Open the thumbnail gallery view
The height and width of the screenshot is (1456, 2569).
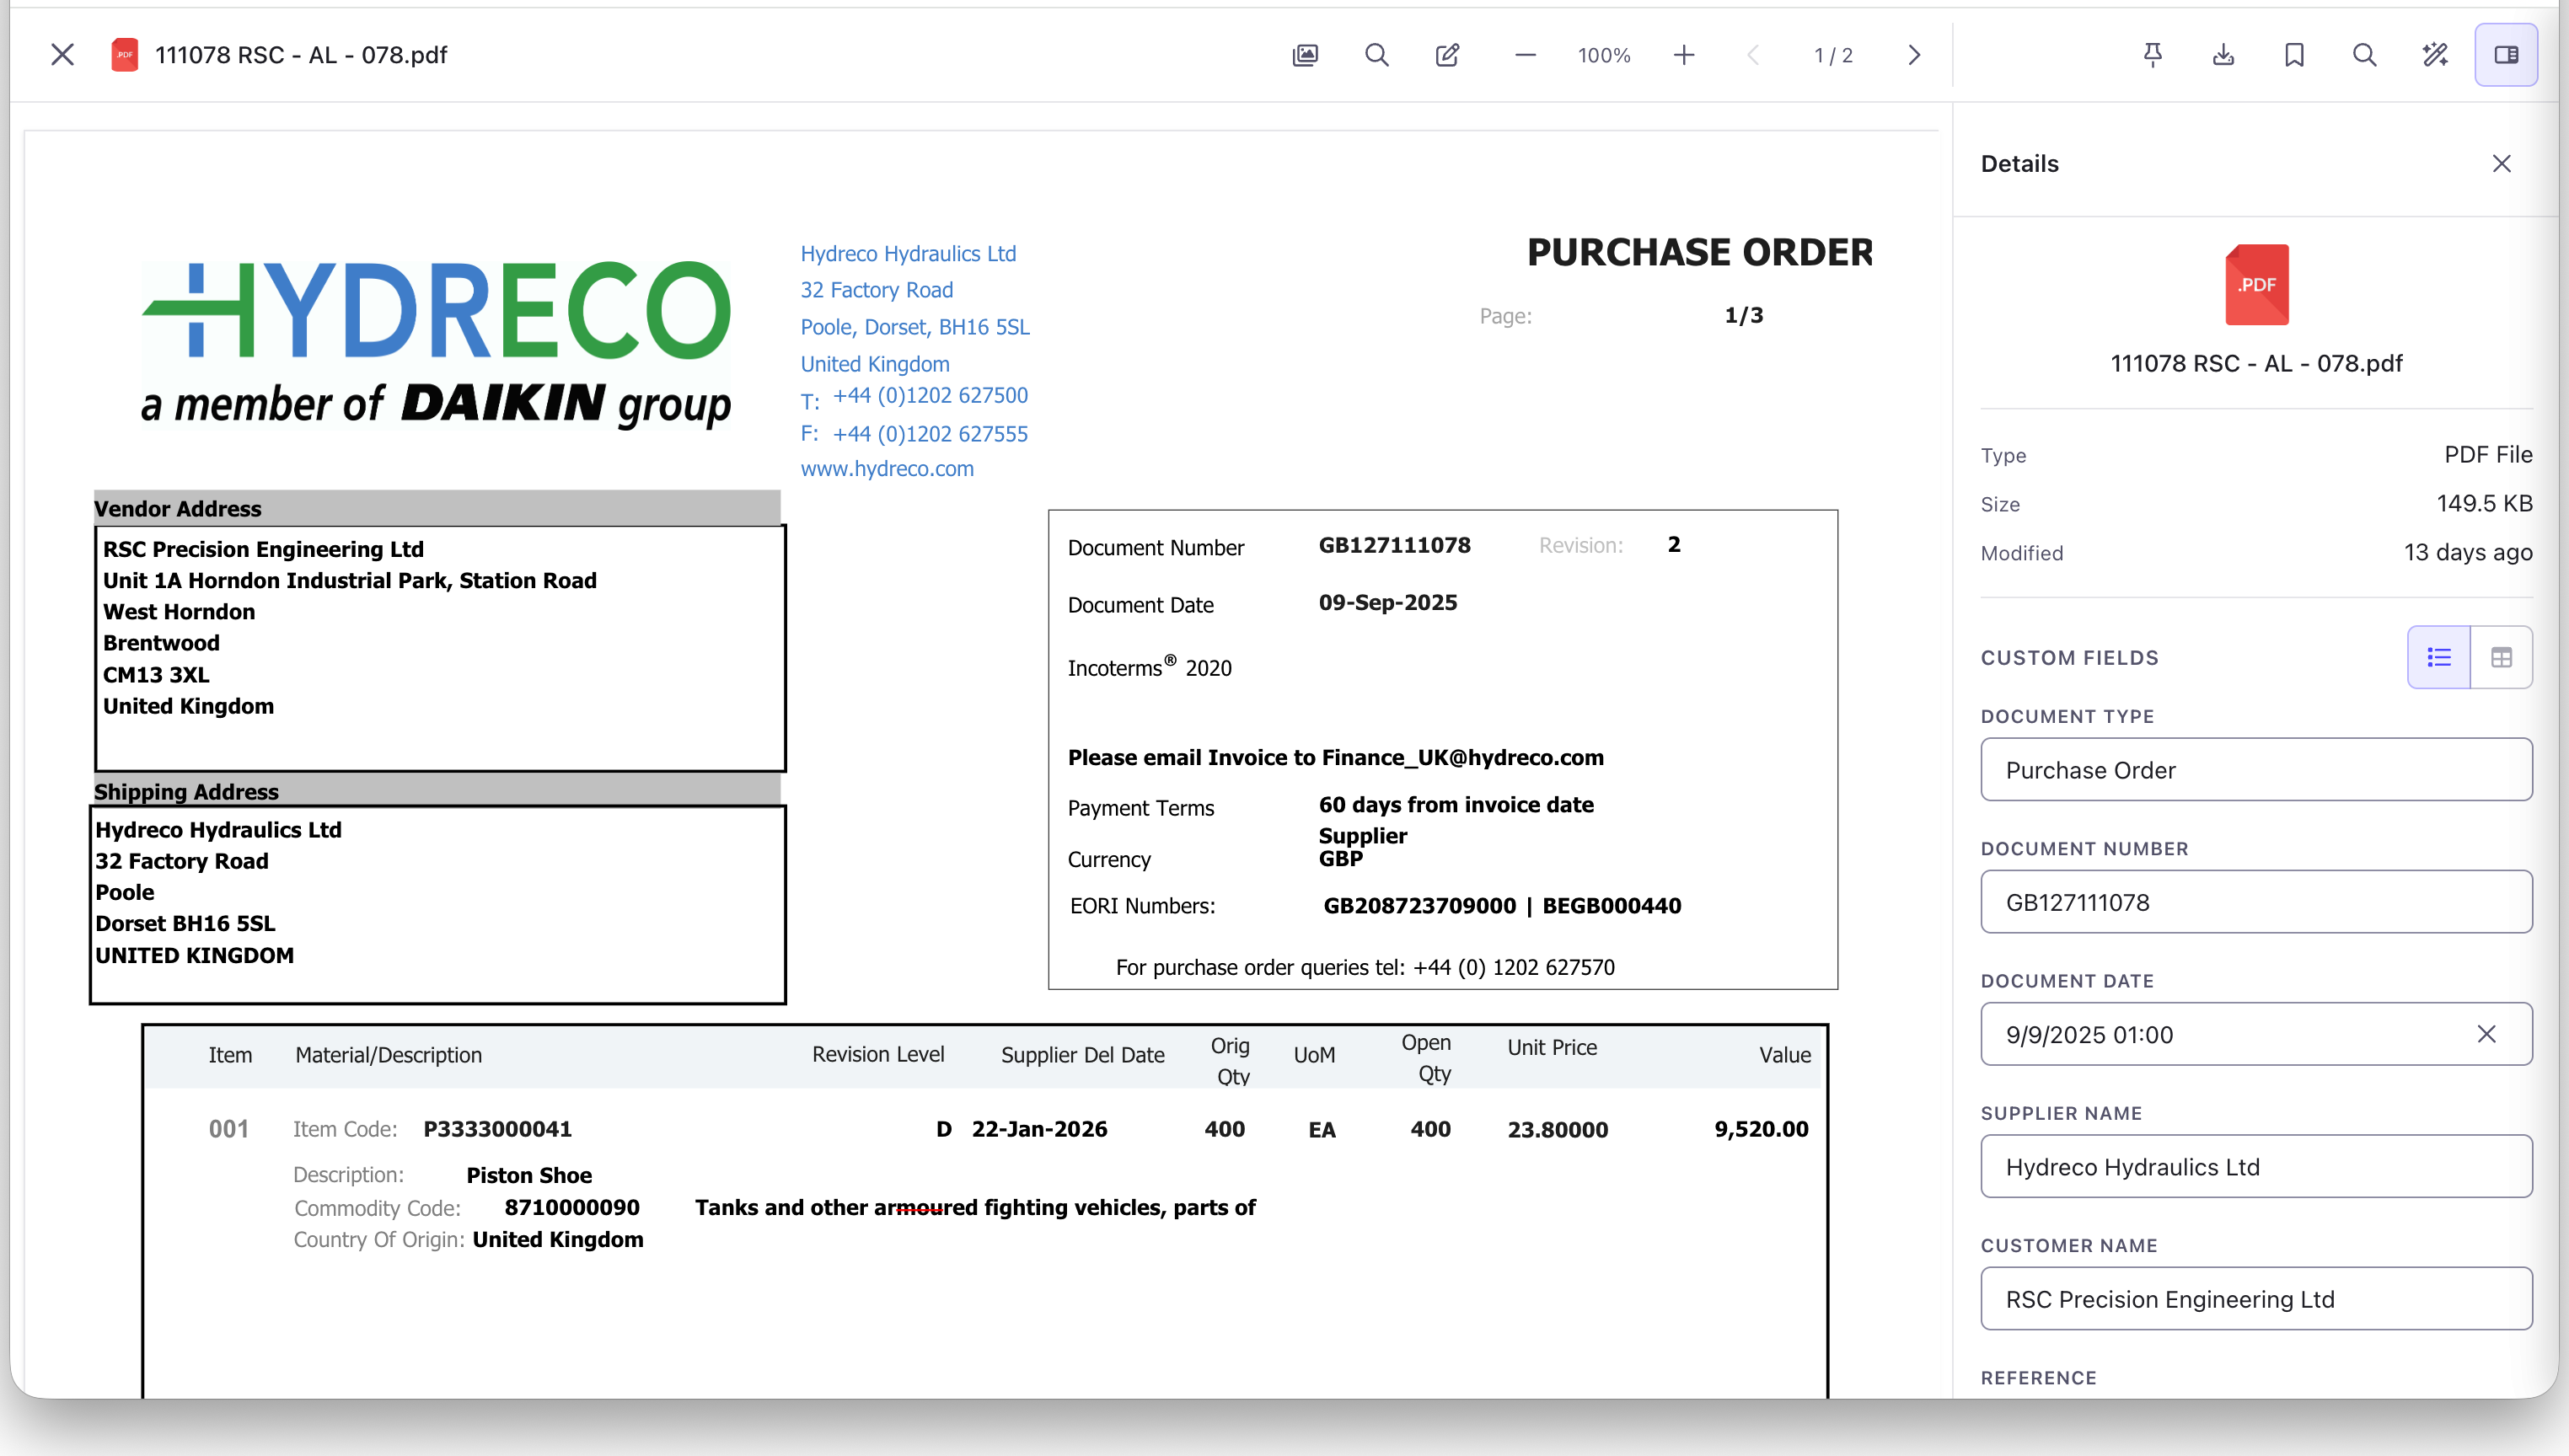(x=1304, y=55)
